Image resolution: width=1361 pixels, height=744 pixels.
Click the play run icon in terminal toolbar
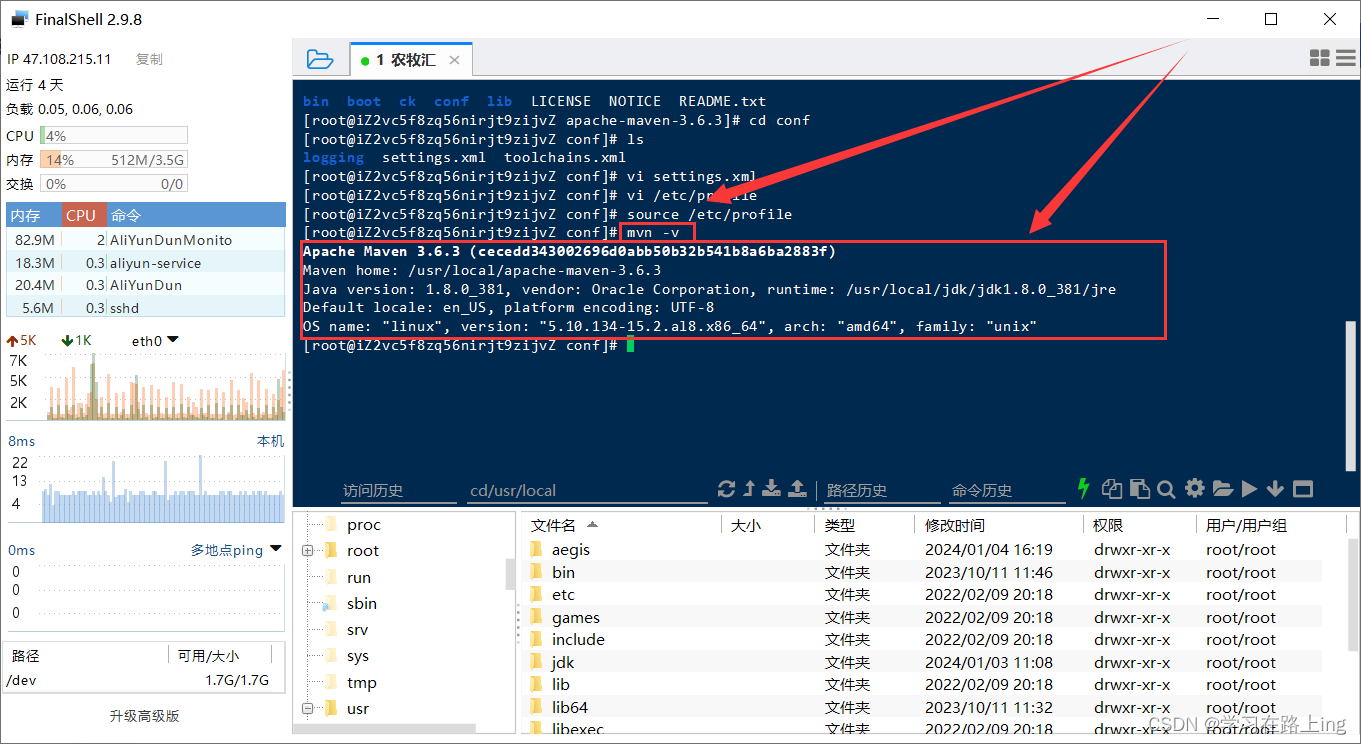[1249, 489]
